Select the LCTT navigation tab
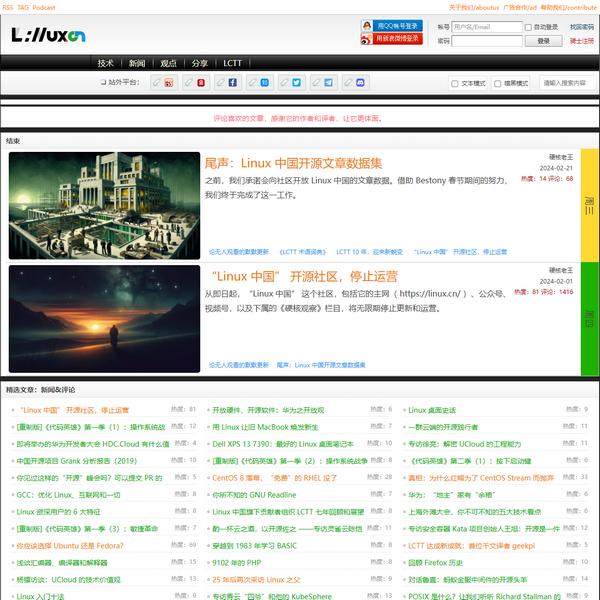 coord(232,62)
